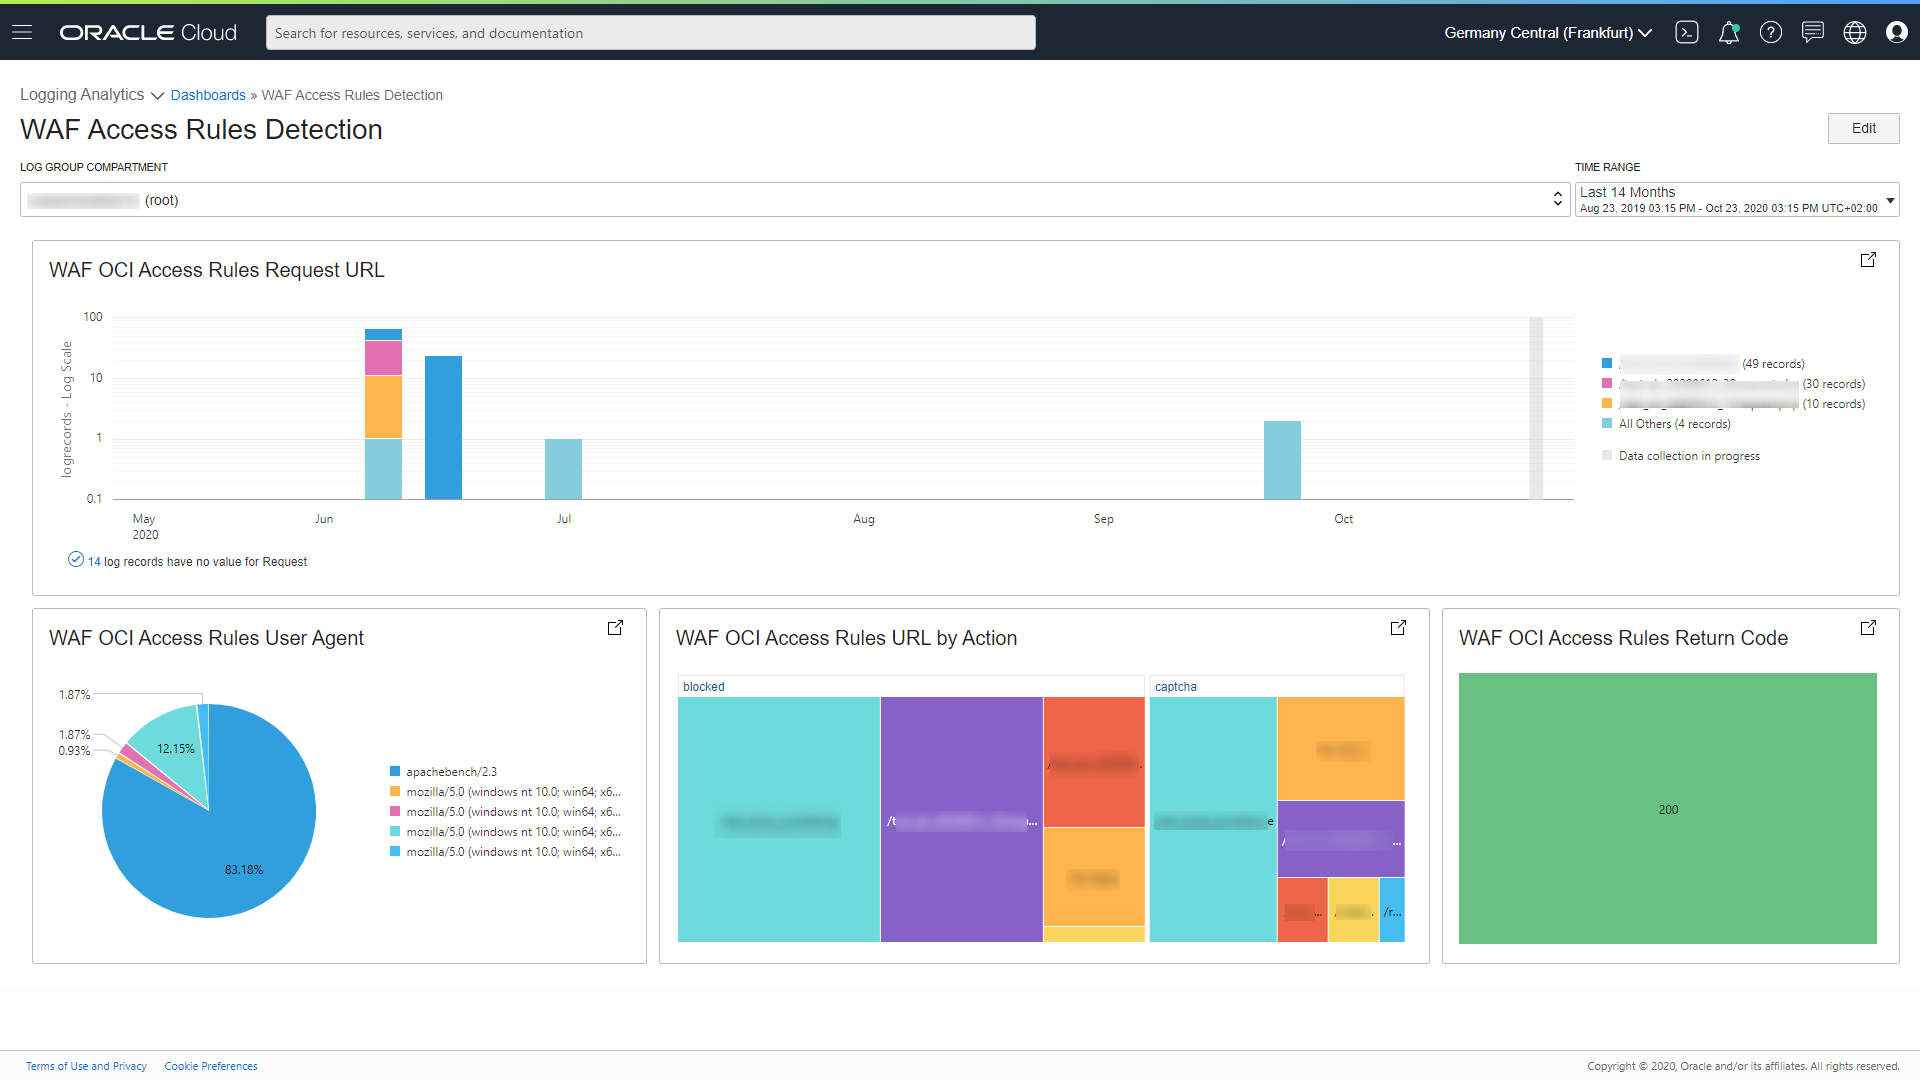The image size is (1927, 1090).
Task: Go to the Dashboards breadcrumb link
Action: (x=208, y=96)
